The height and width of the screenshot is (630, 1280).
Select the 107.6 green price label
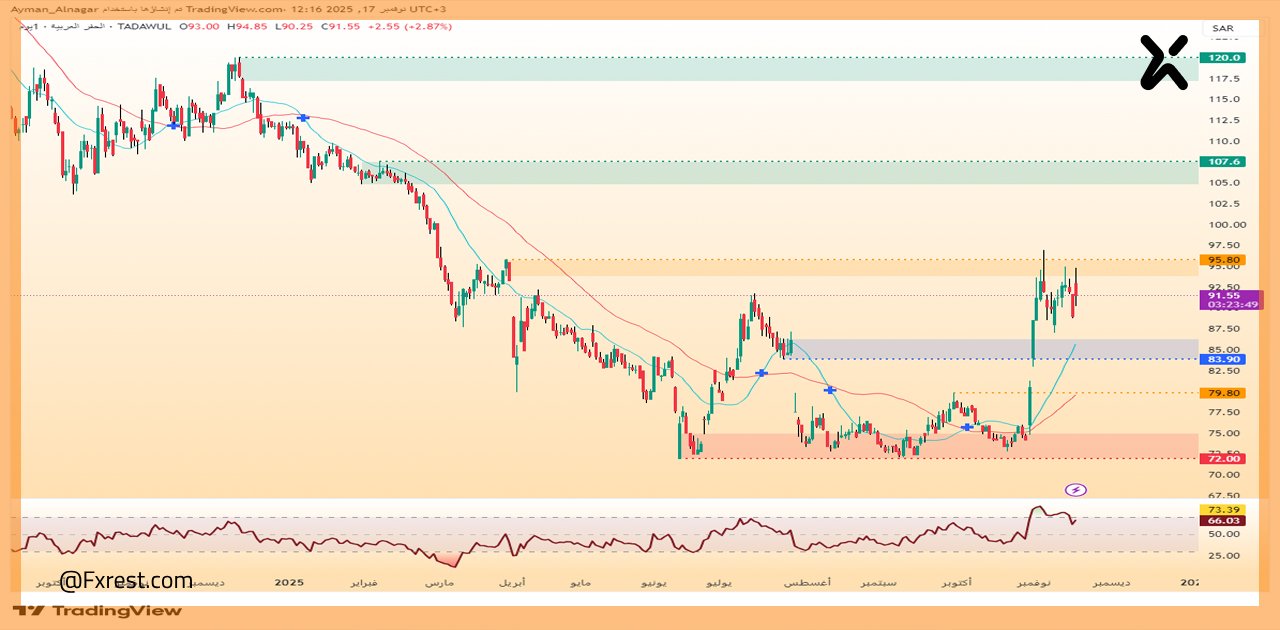click(x=1223, y=161)
